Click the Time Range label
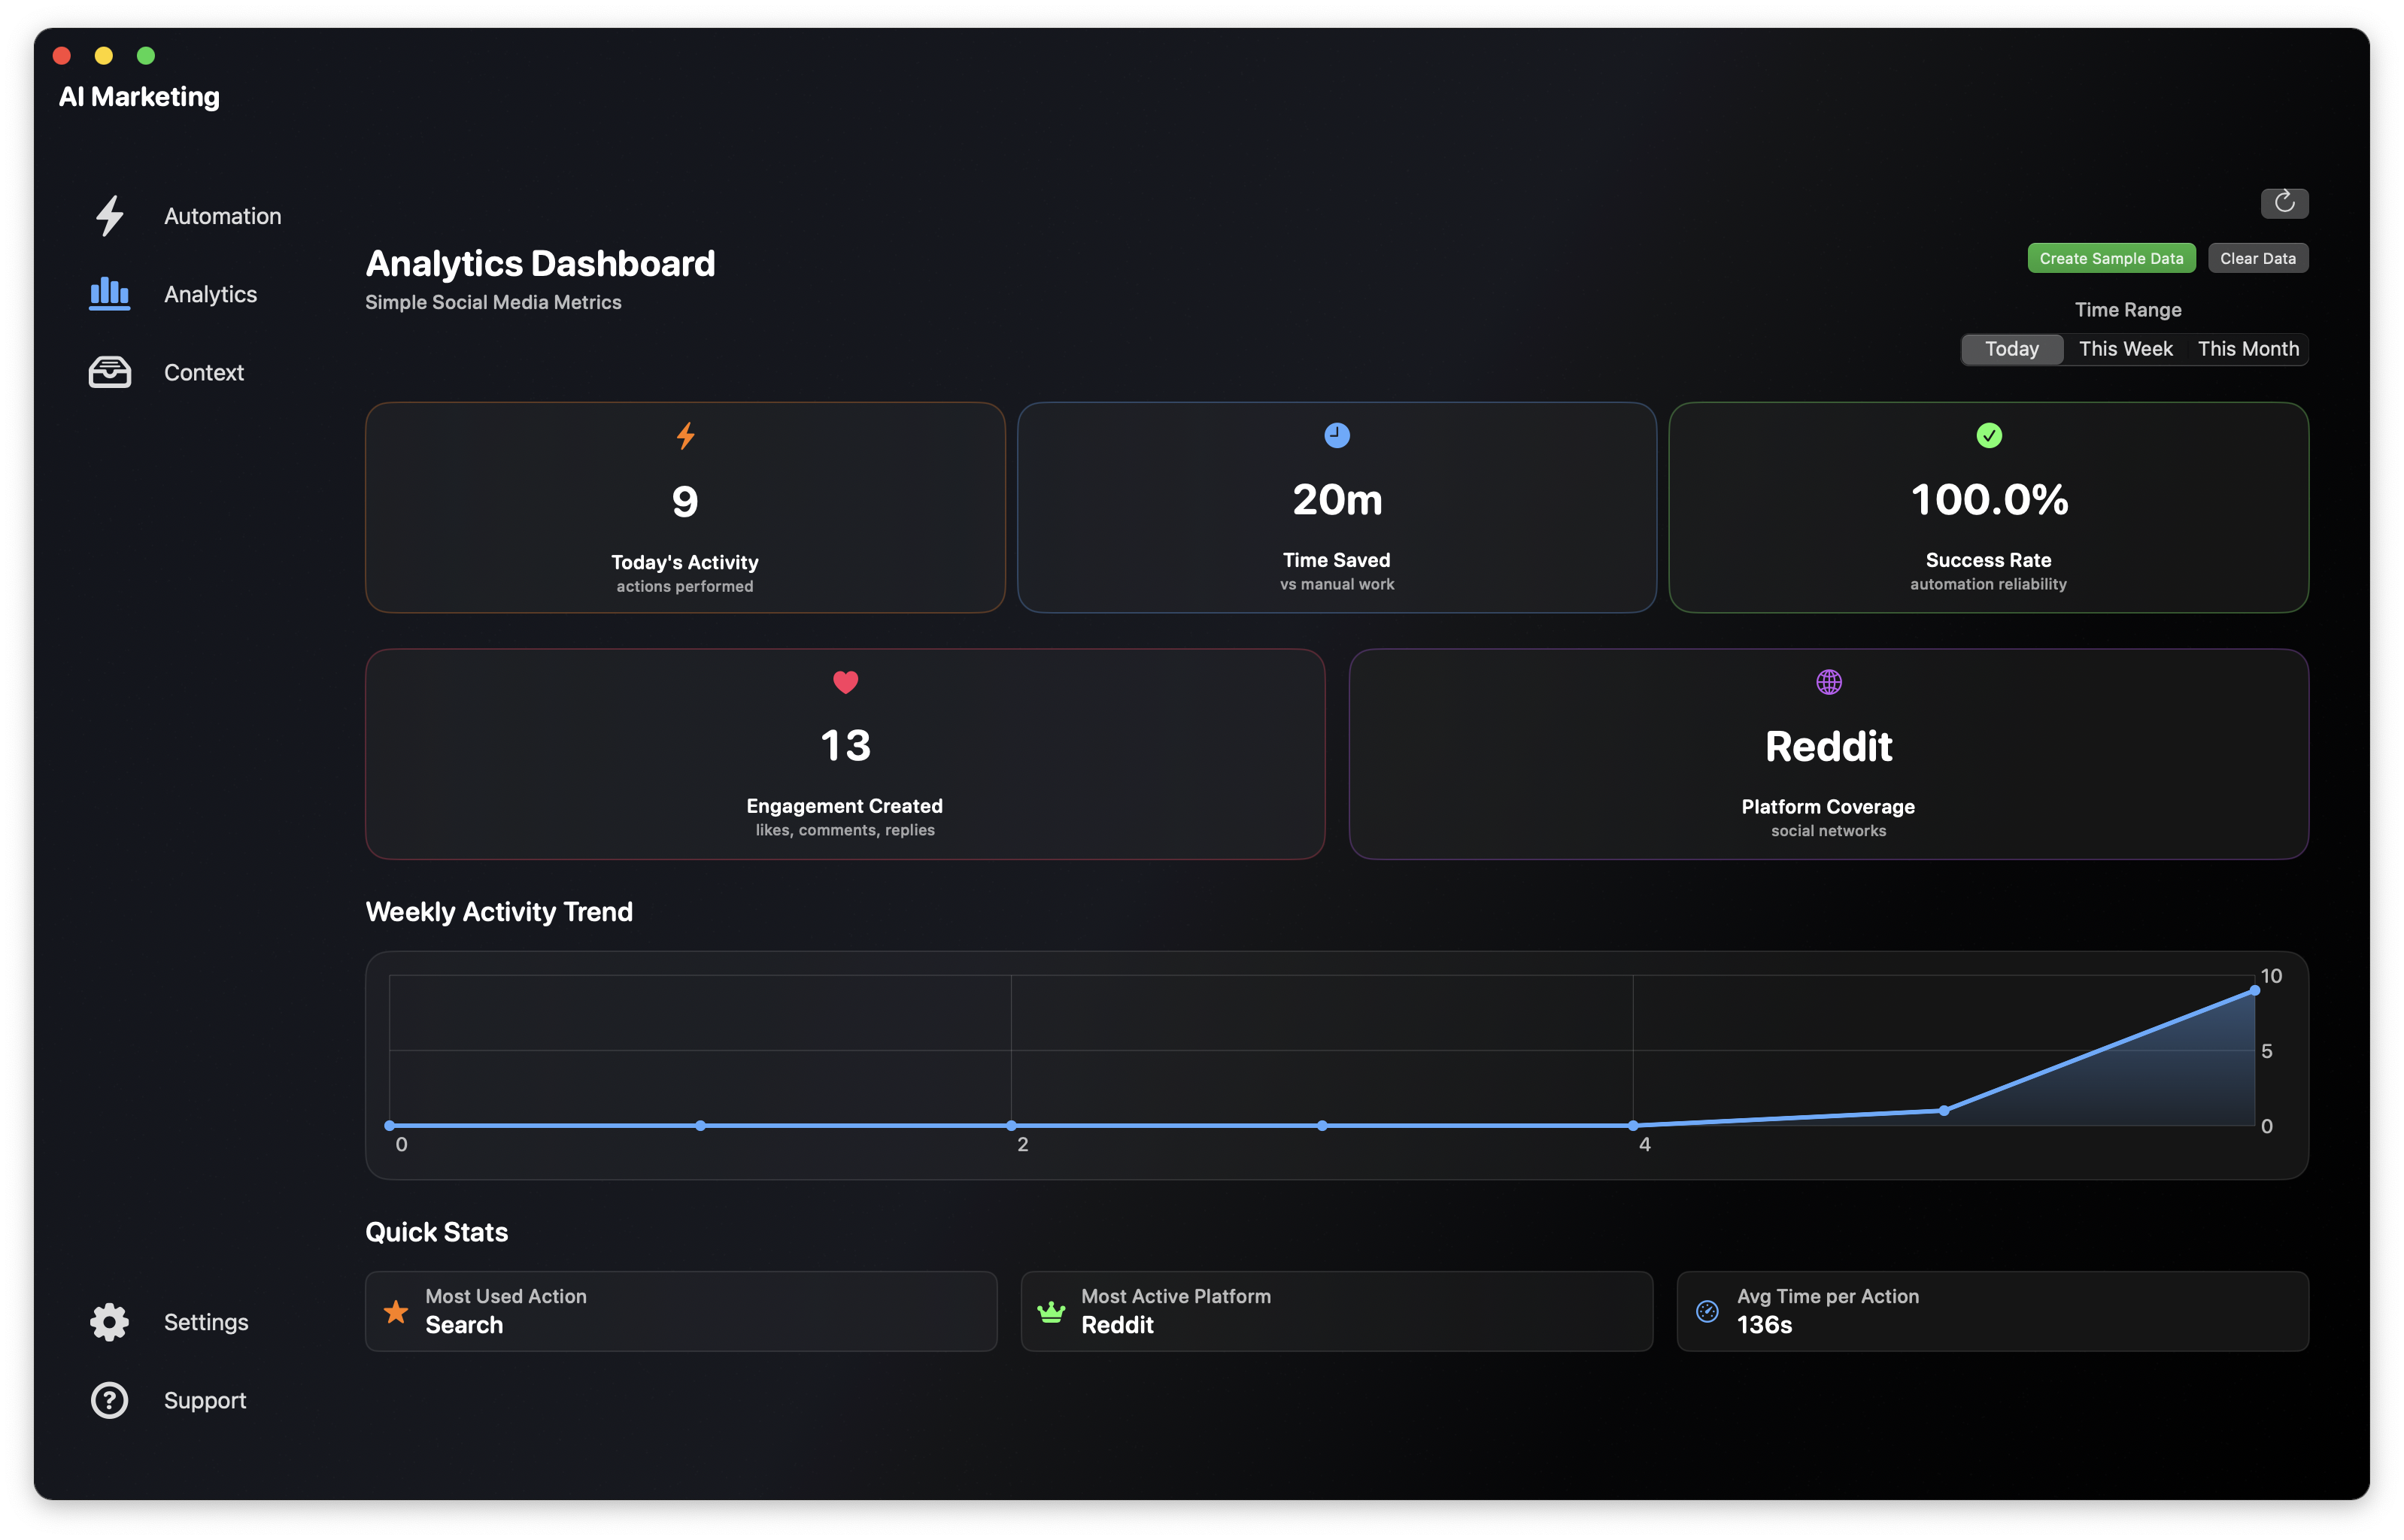2404x1540 pixels. (x=2127, y=310)
